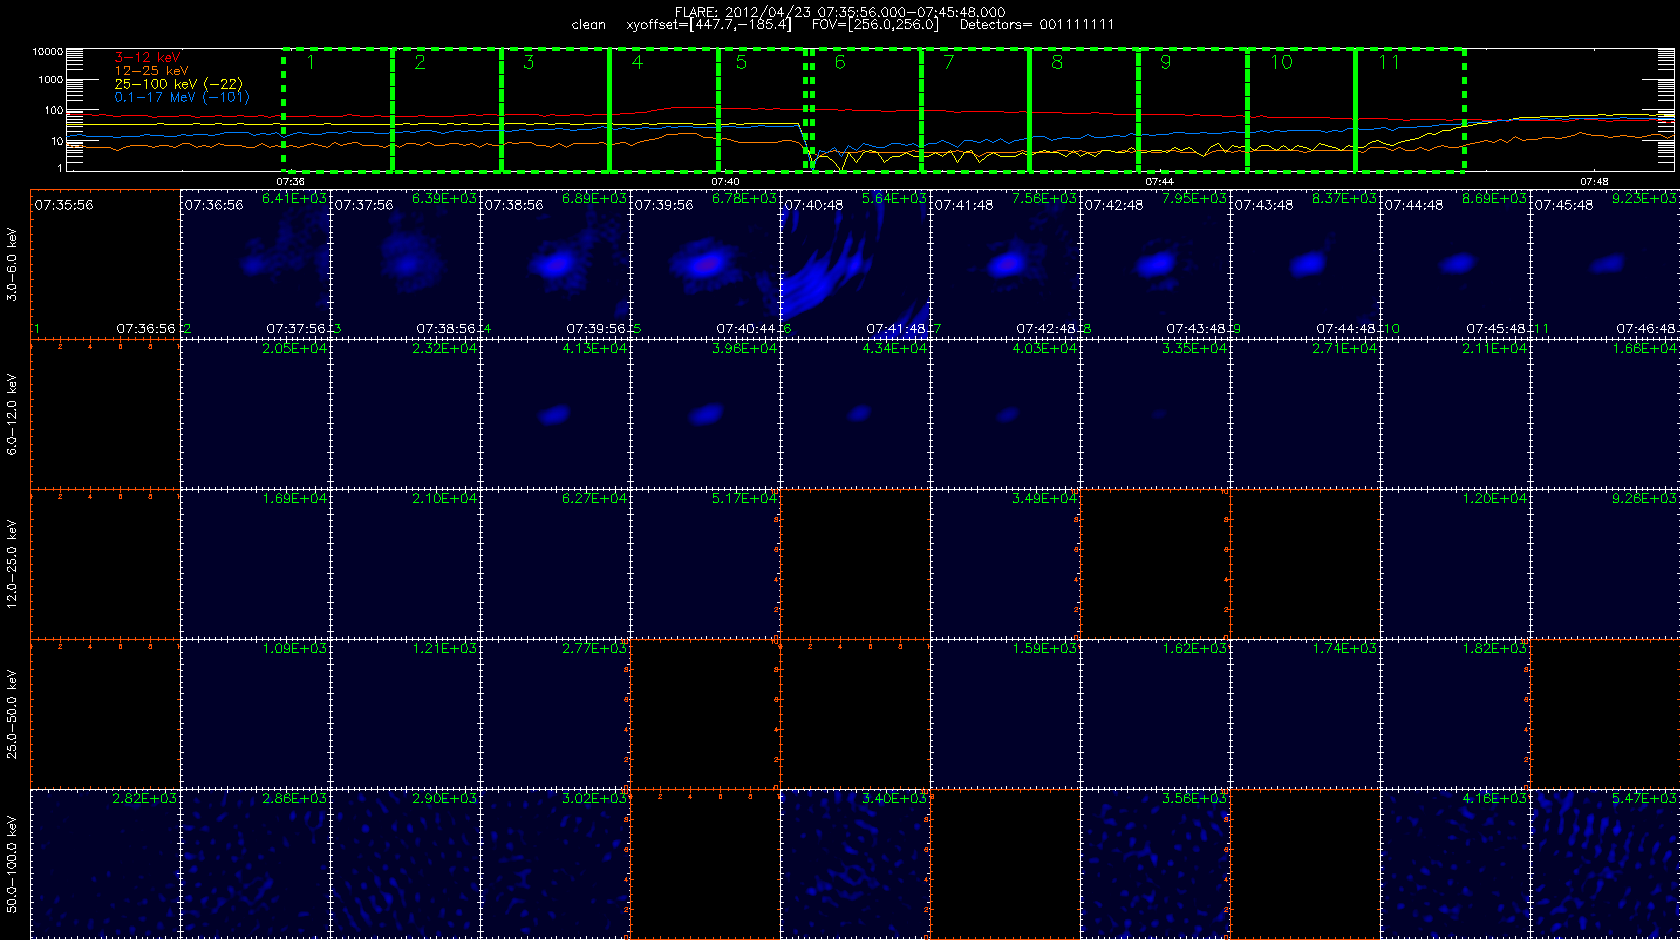Click the 6.0-12.0 keV row label
This screenshot has width=1680, height=940.
[12, 414]
